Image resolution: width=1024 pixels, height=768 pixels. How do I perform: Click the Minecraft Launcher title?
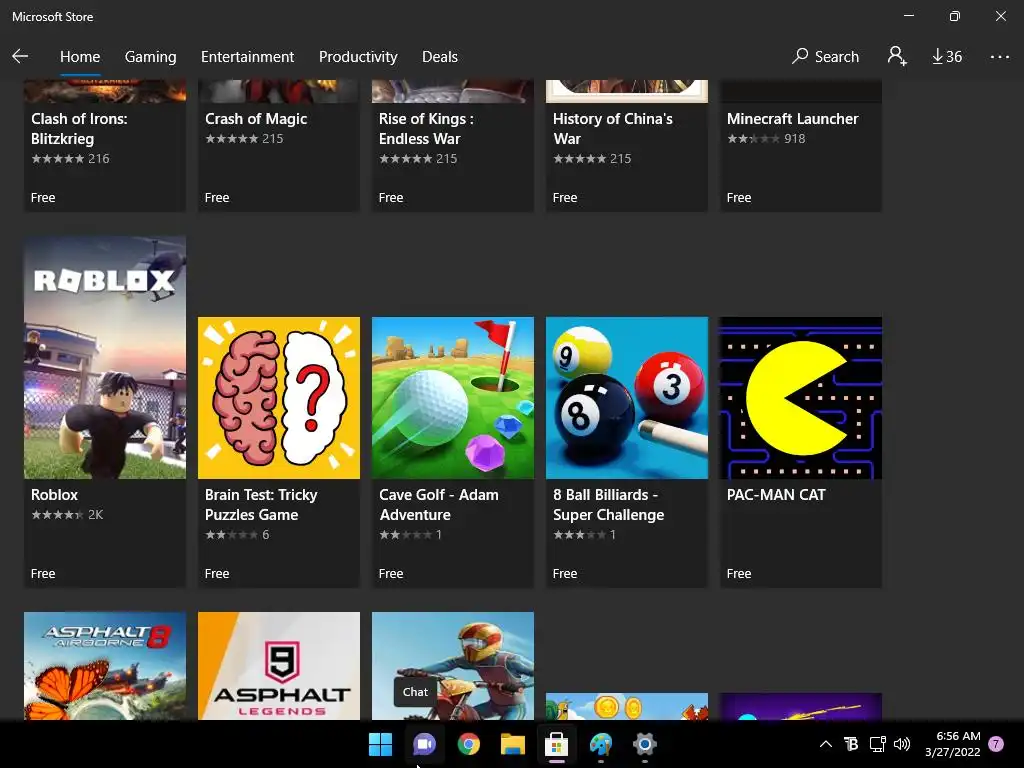point(792,119)
